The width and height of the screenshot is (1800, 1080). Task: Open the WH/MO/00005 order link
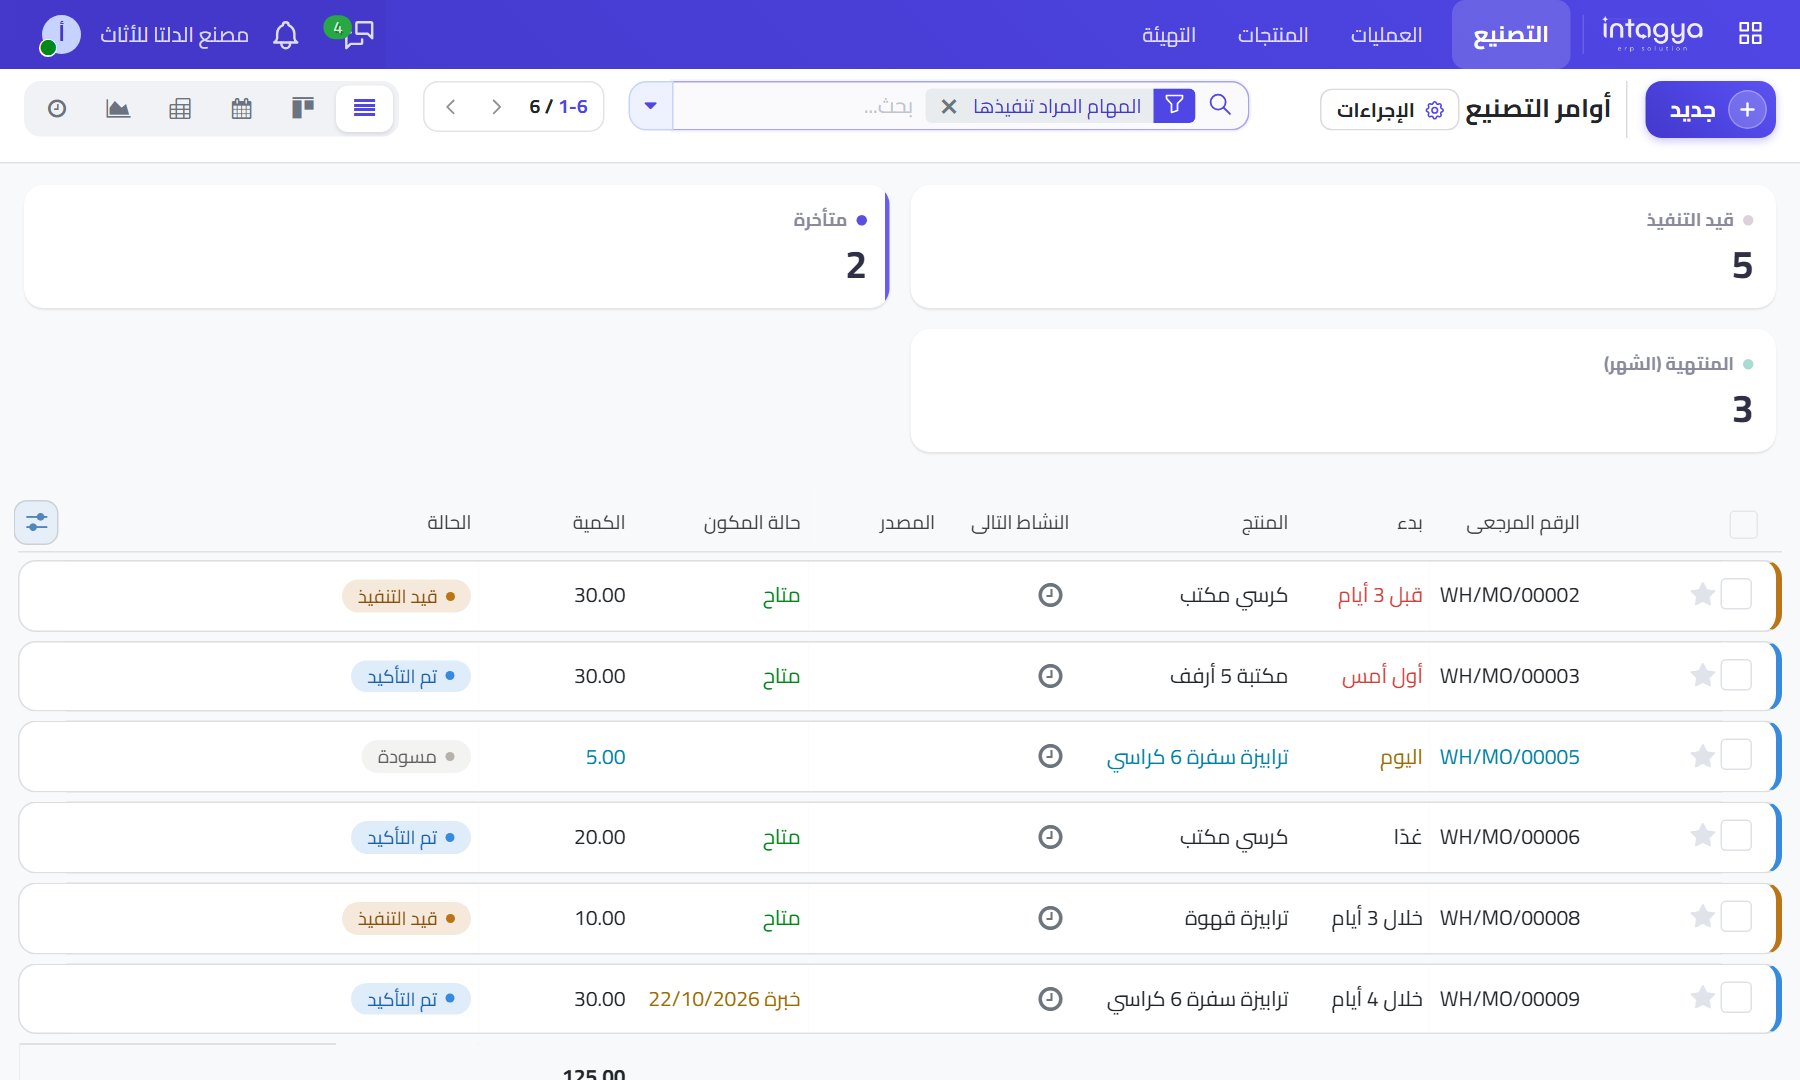1509,757
